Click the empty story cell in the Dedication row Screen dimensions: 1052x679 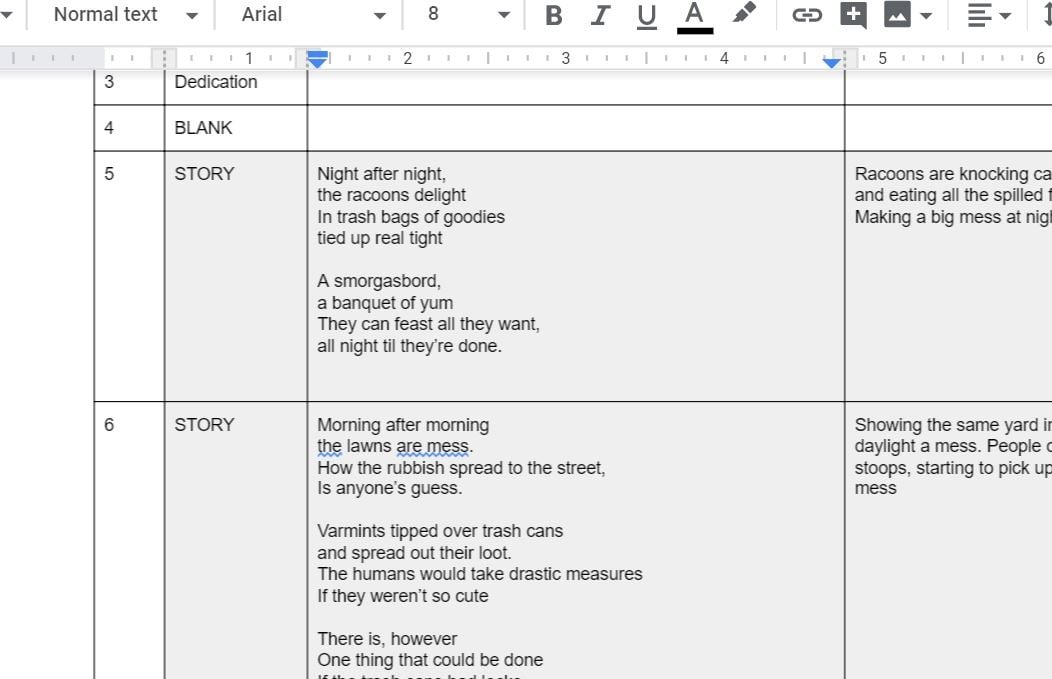coord(576,87)
